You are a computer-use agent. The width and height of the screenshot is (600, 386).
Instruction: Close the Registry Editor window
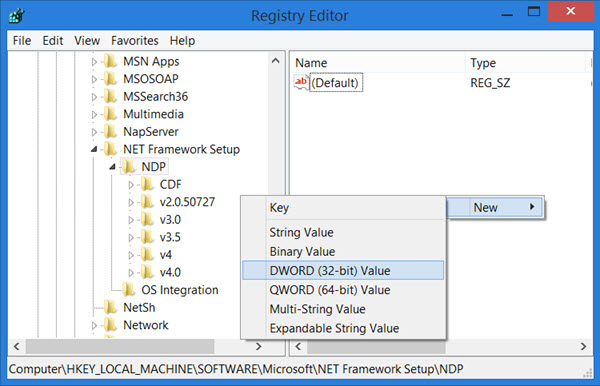(x=571, y=11)
